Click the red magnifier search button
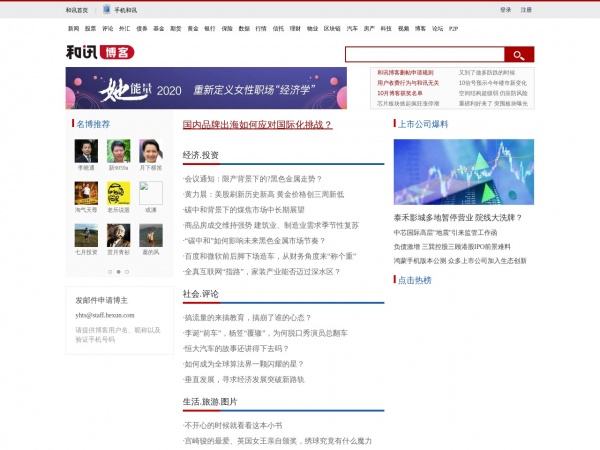The image size is (600, 450). (x=519, y=54)
